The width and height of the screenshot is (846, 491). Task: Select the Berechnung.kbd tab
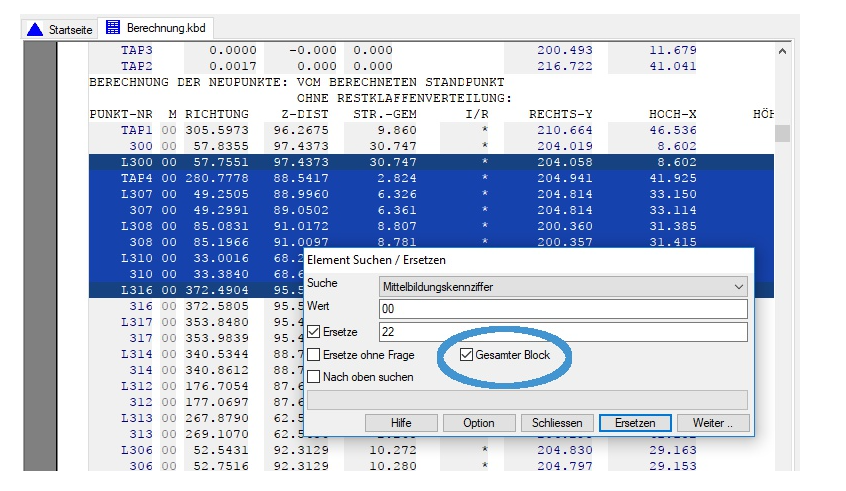tap(161, 29)
